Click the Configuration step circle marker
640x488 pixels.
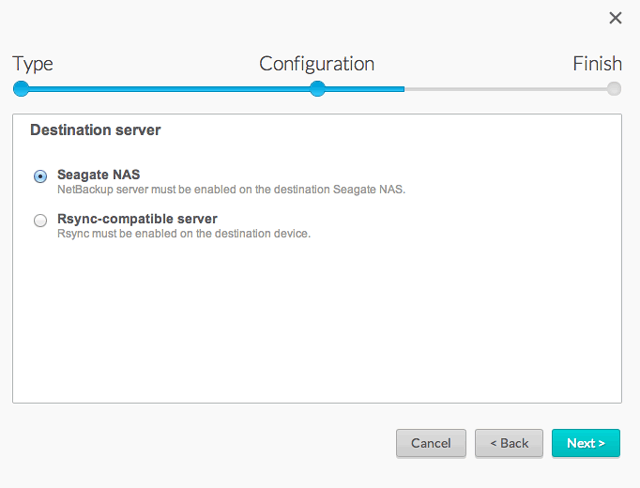coord(317,89)
